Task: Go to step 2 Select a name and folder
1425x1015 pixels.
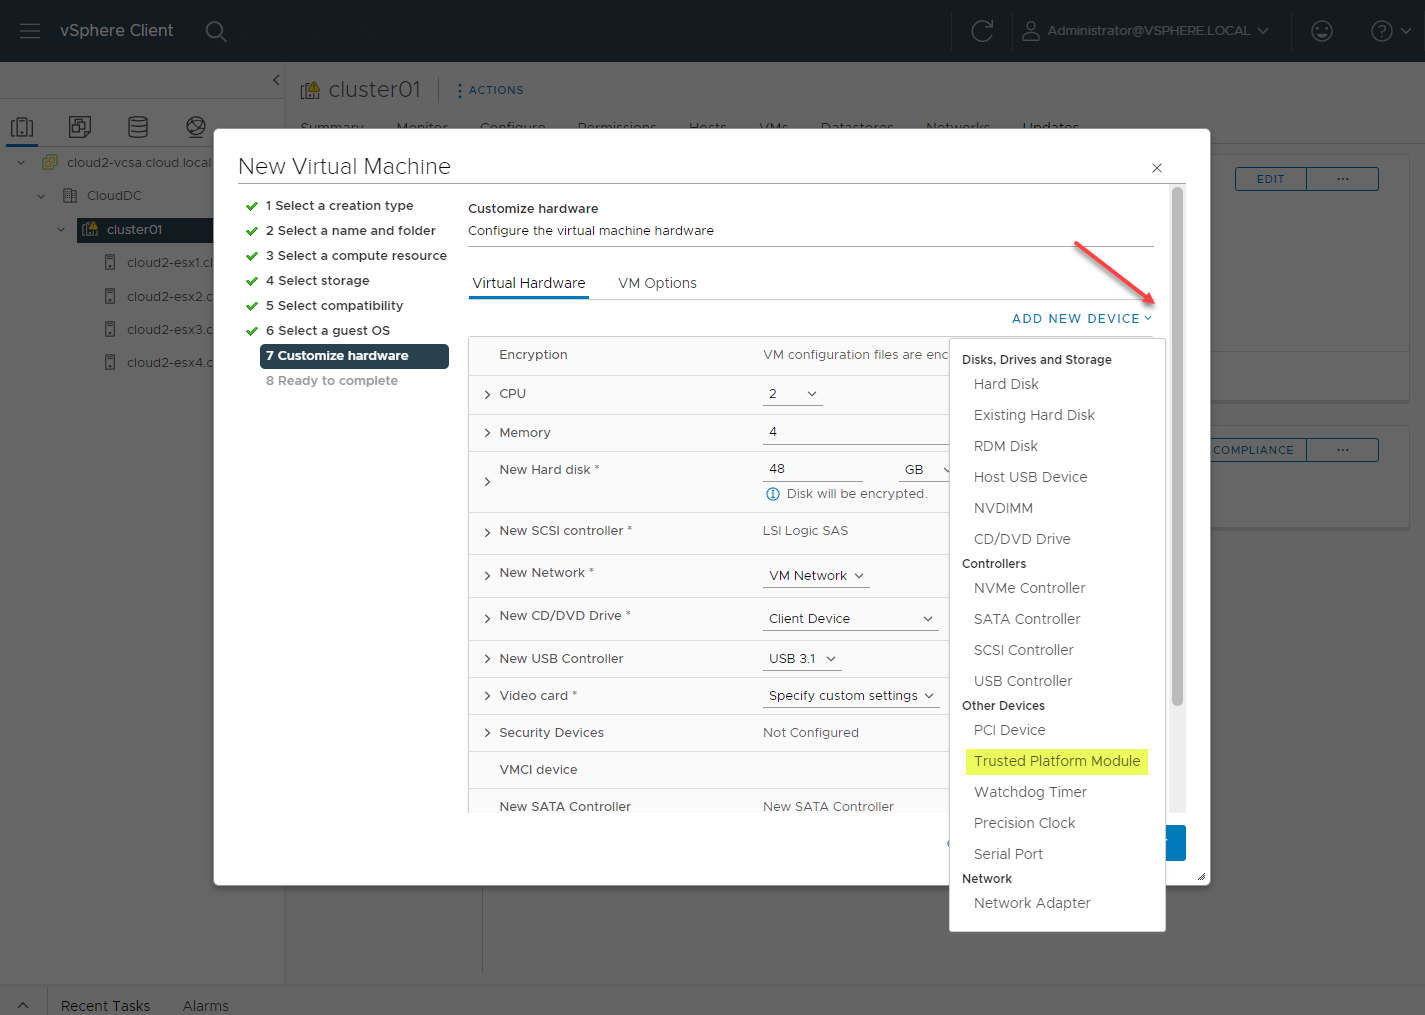Action: [350, 231]
